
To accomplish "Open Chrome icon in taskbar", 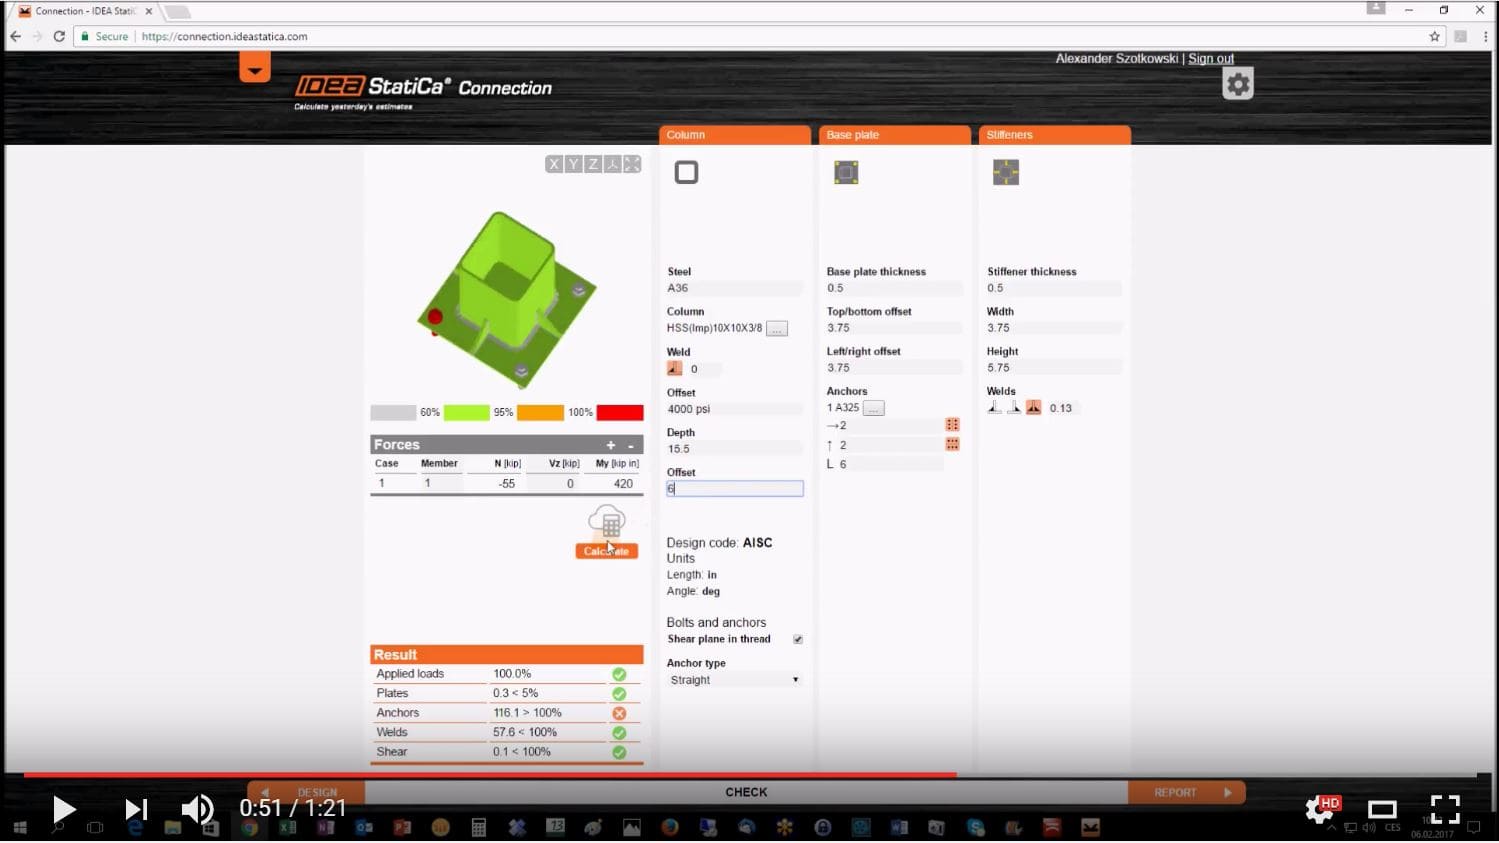I will [249, 828].
